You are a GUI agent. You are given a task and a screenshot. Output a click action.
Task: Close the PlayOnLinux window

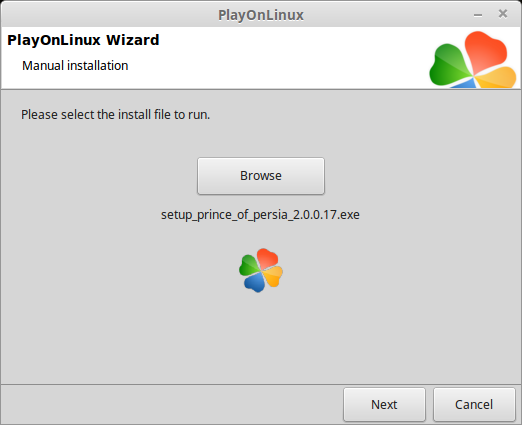(x=503, y=14)
